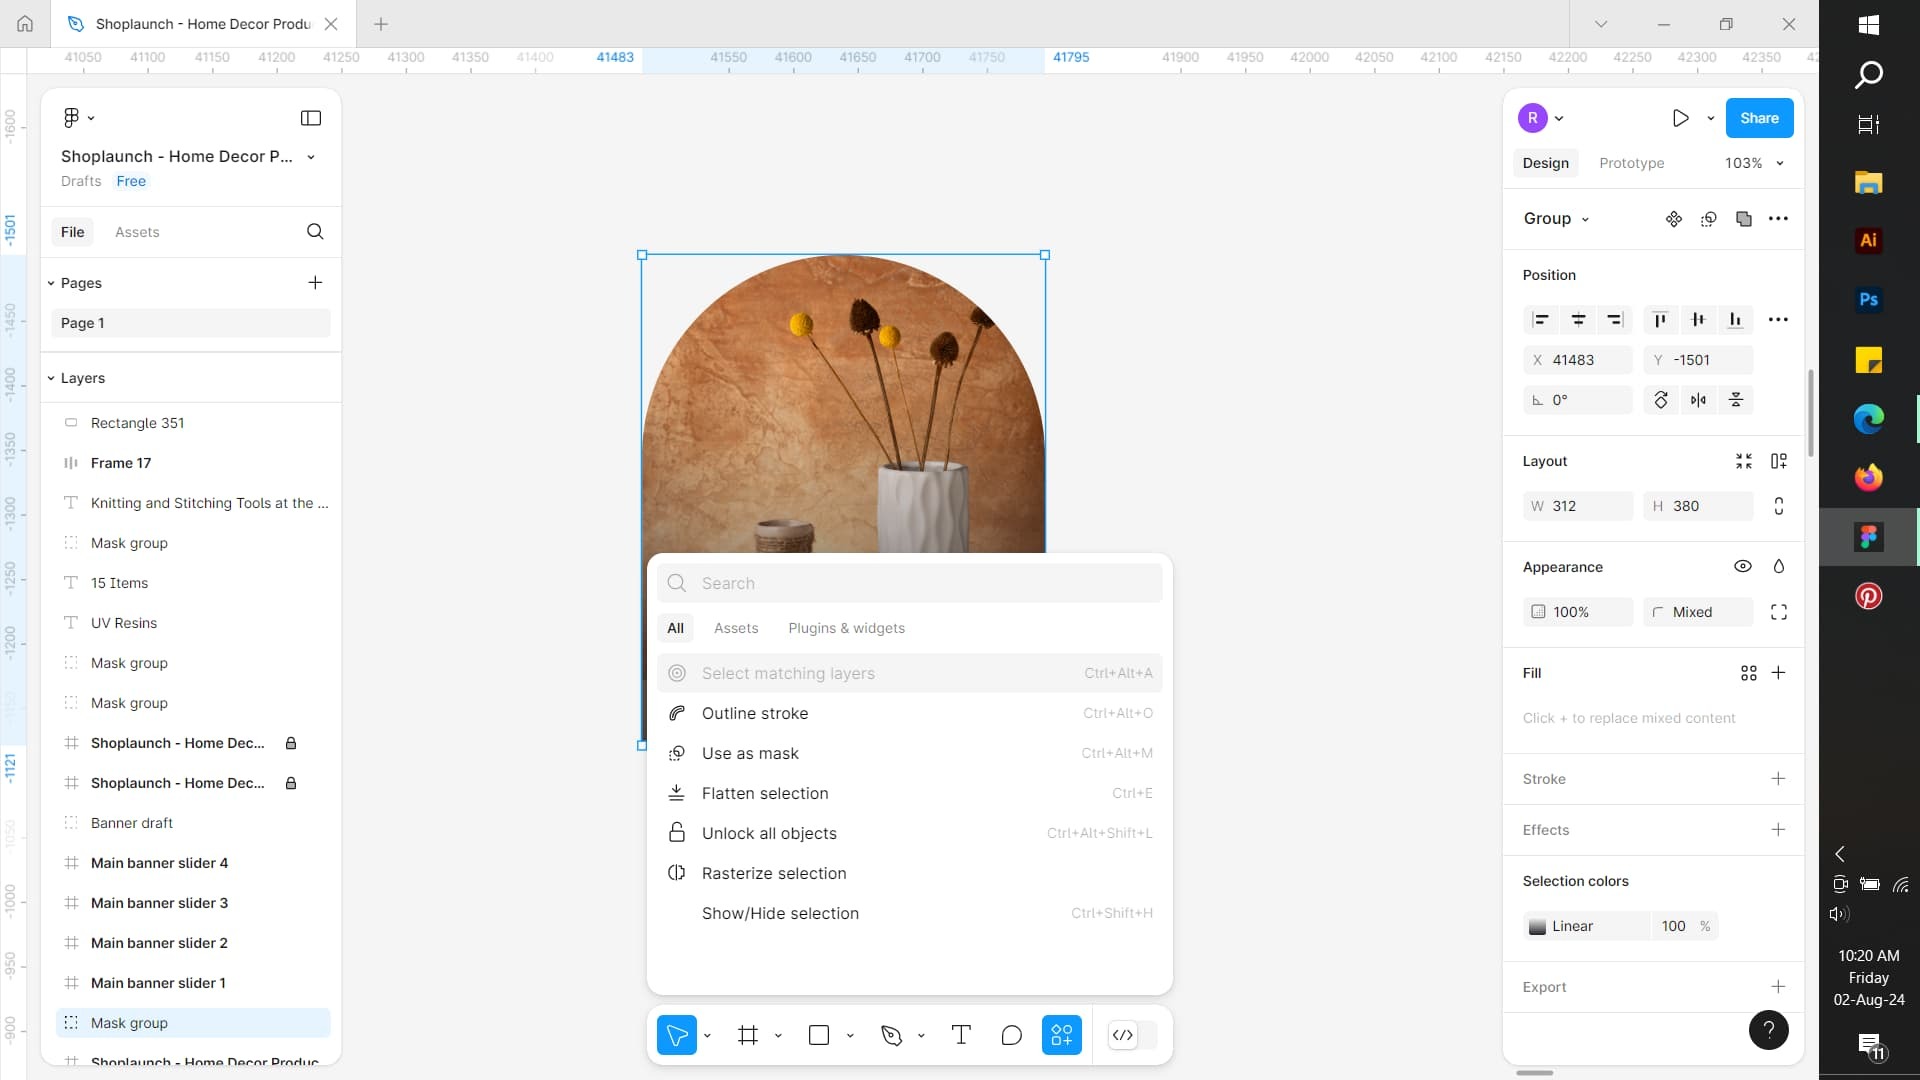Align selection right
1920x1080 pixels.
tap(1615, 320)
